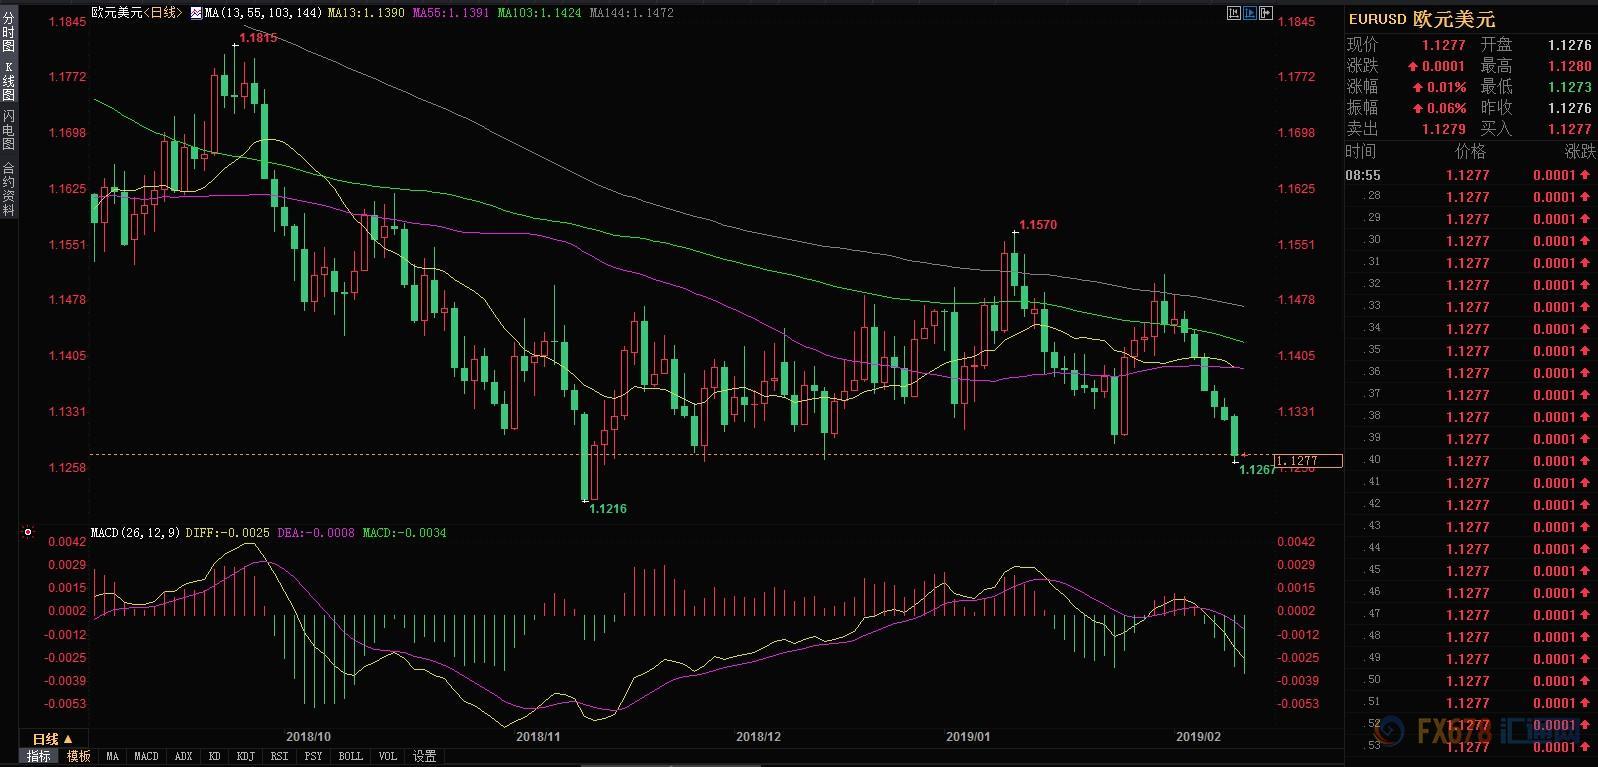Select the 模板 tab at bottom
Viewport: 1598px width, 767px height.
(79, 756)
